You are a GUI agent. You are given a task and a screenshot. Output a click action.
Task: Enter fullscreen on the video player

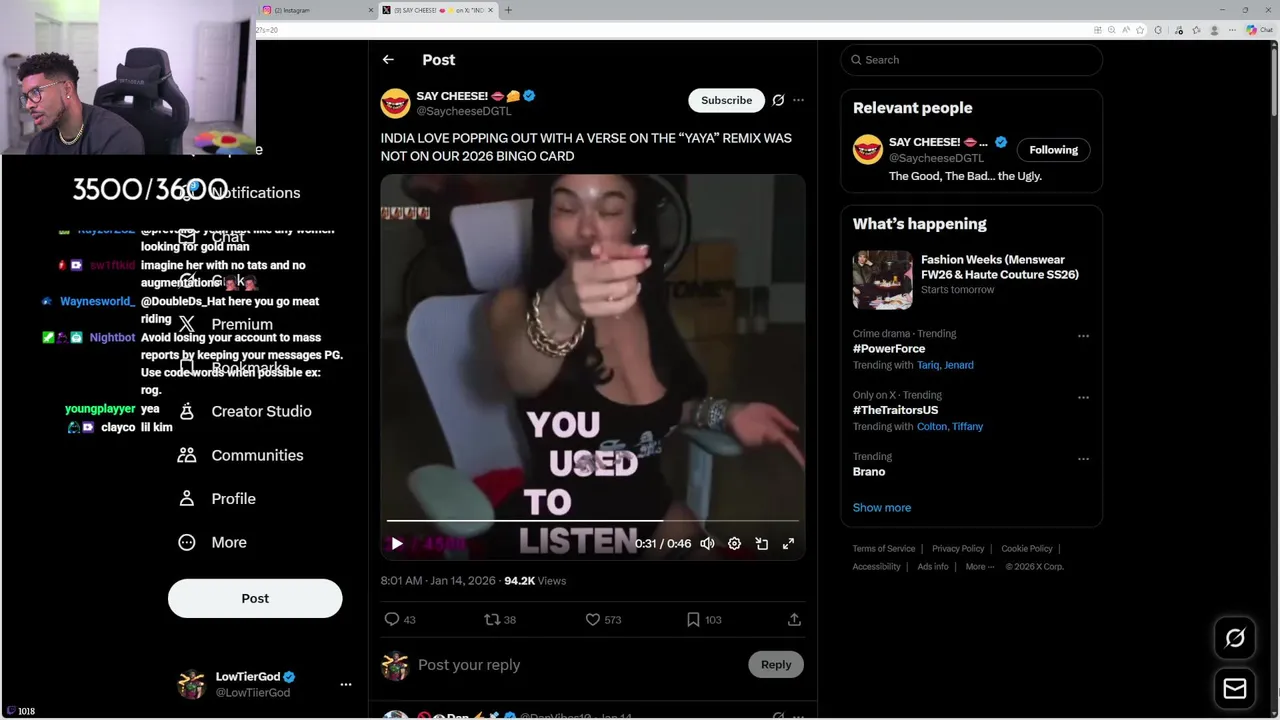(x=788, y=544)
